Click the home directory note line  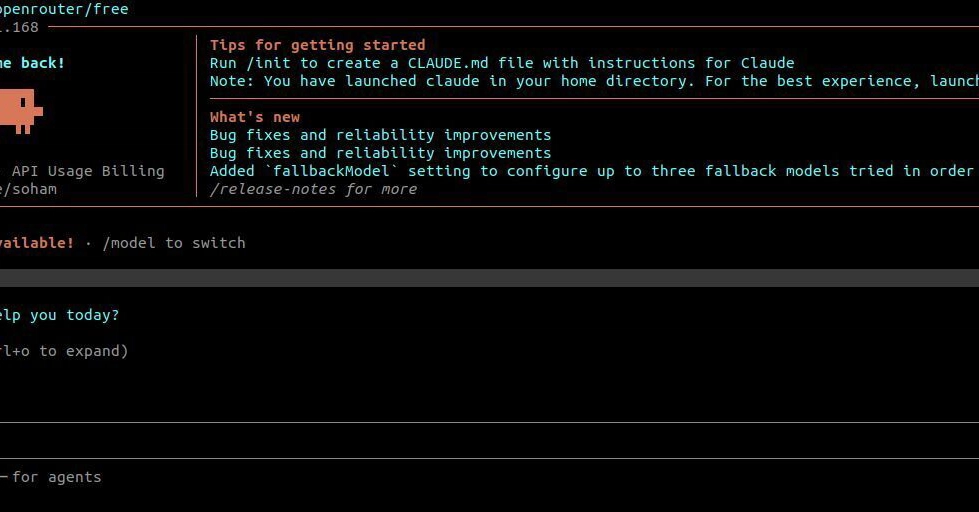(594, 81)
